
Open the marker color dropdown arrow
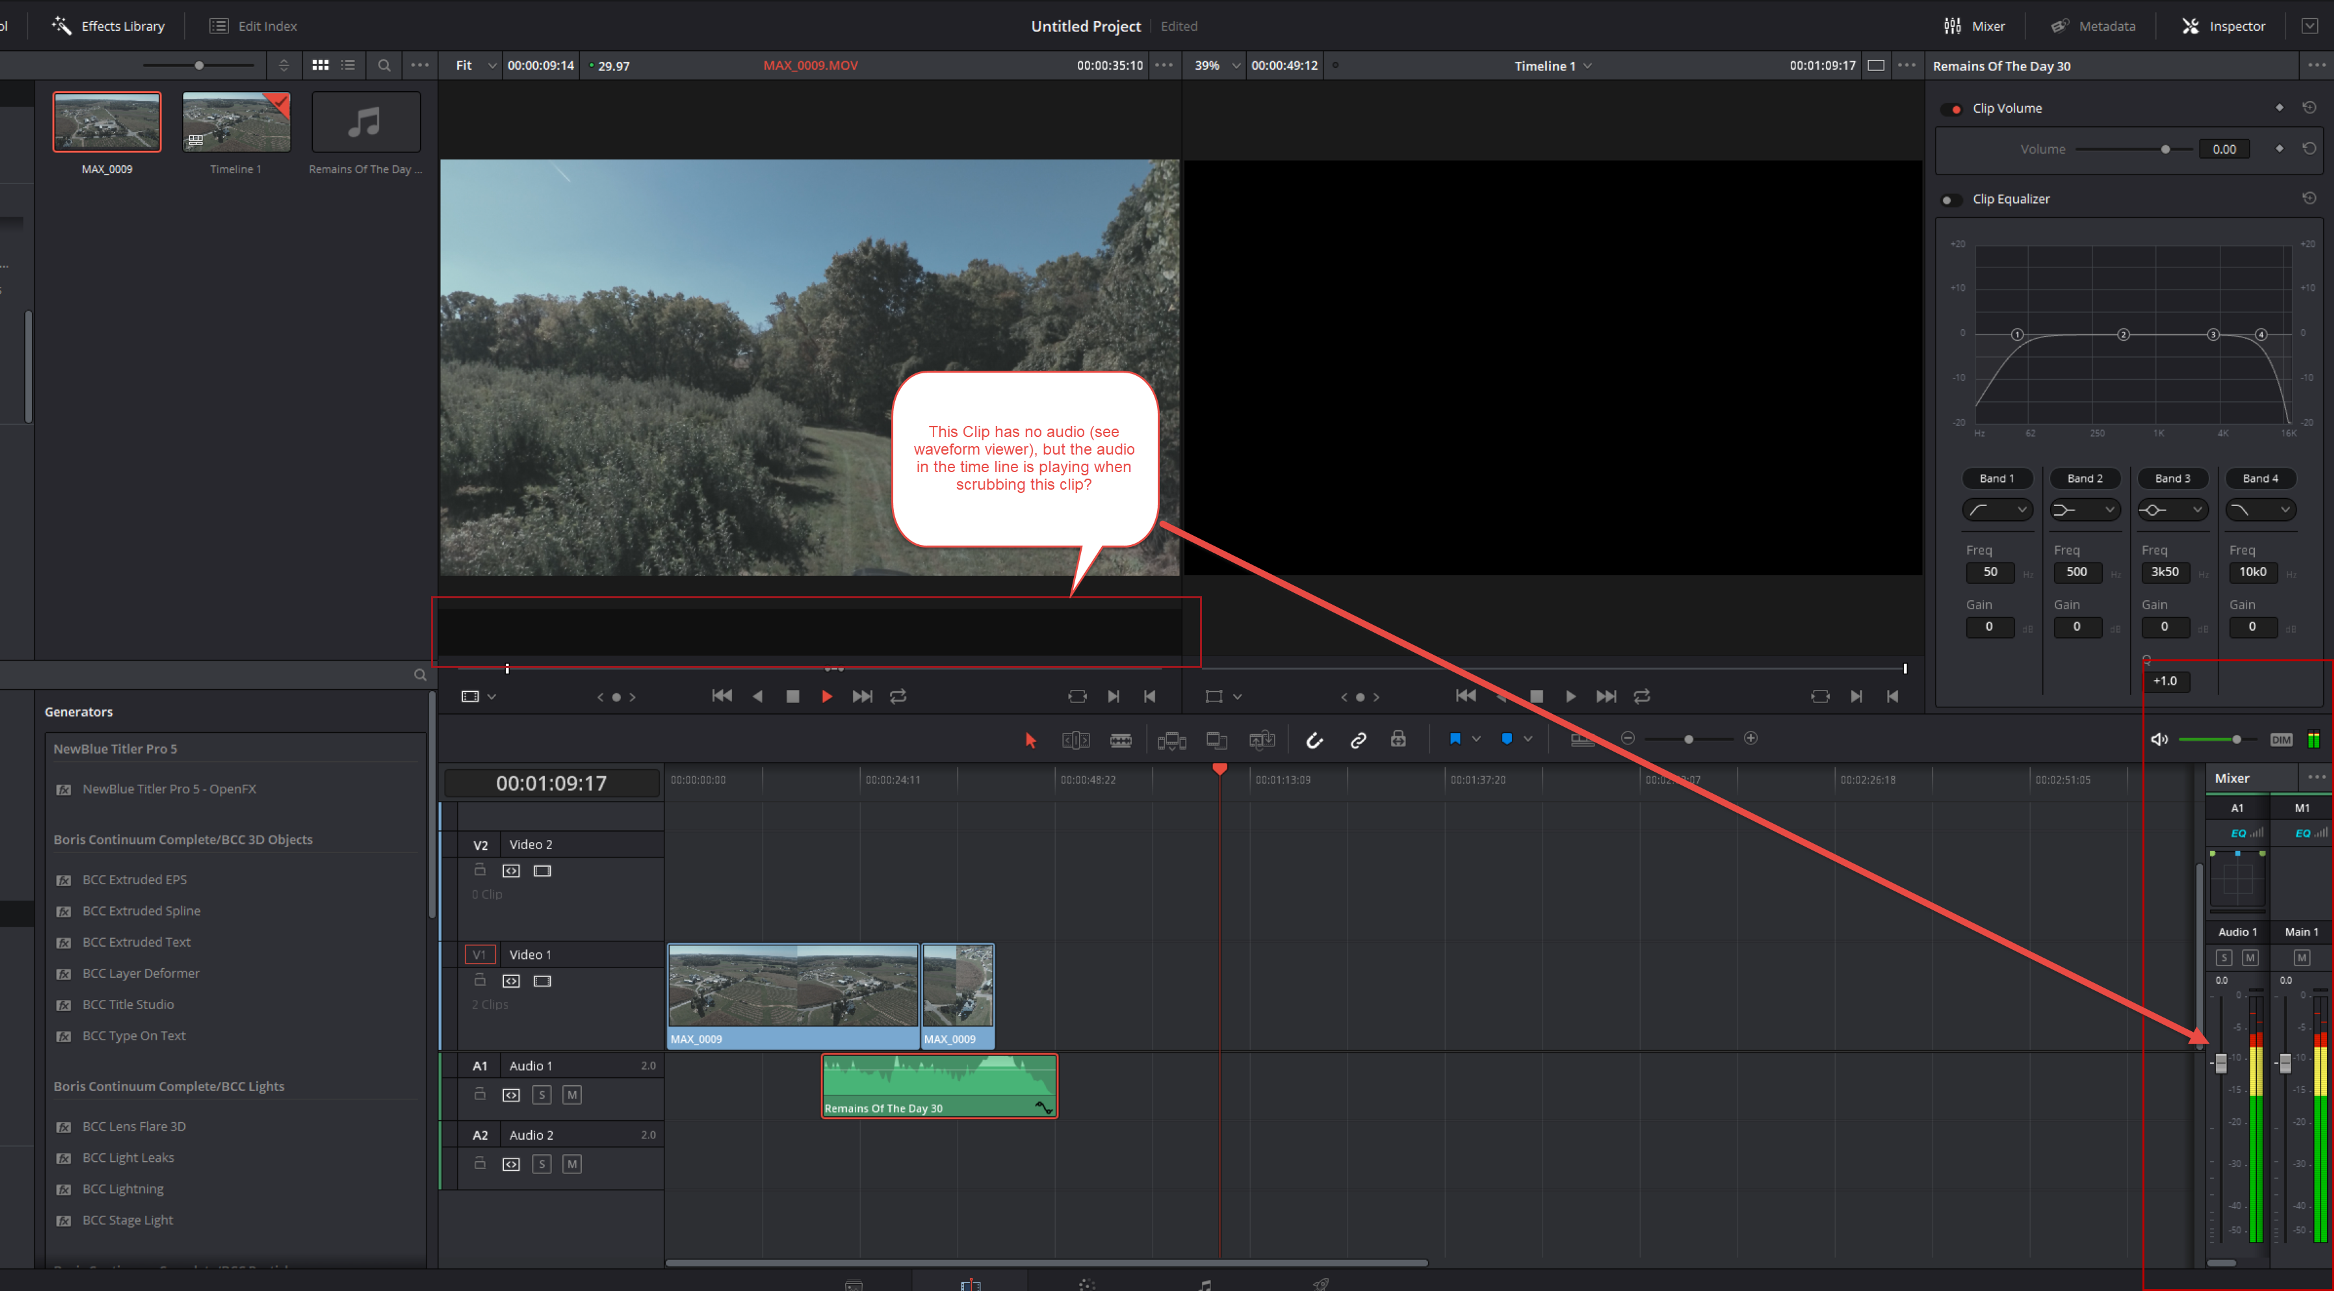pos(1528,739)
